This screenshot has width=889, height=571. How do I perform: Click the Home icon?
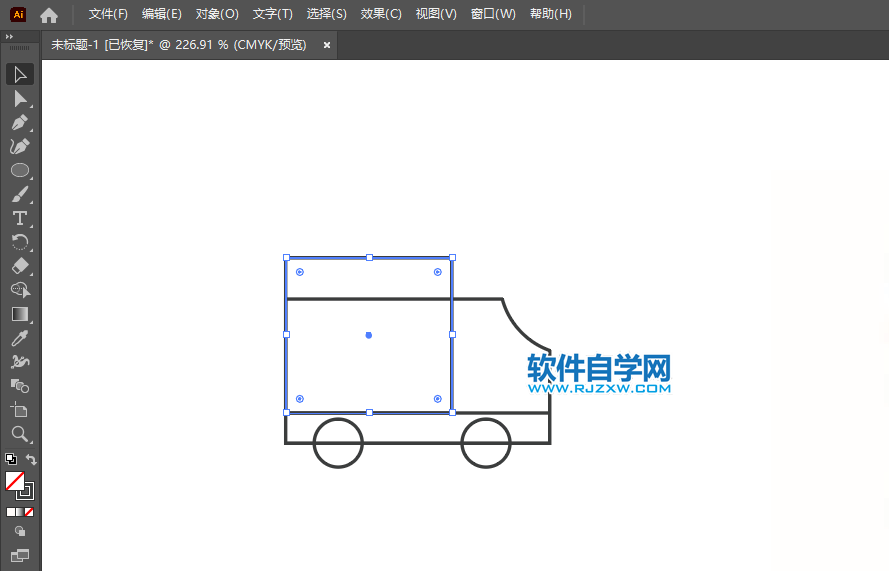49,15
